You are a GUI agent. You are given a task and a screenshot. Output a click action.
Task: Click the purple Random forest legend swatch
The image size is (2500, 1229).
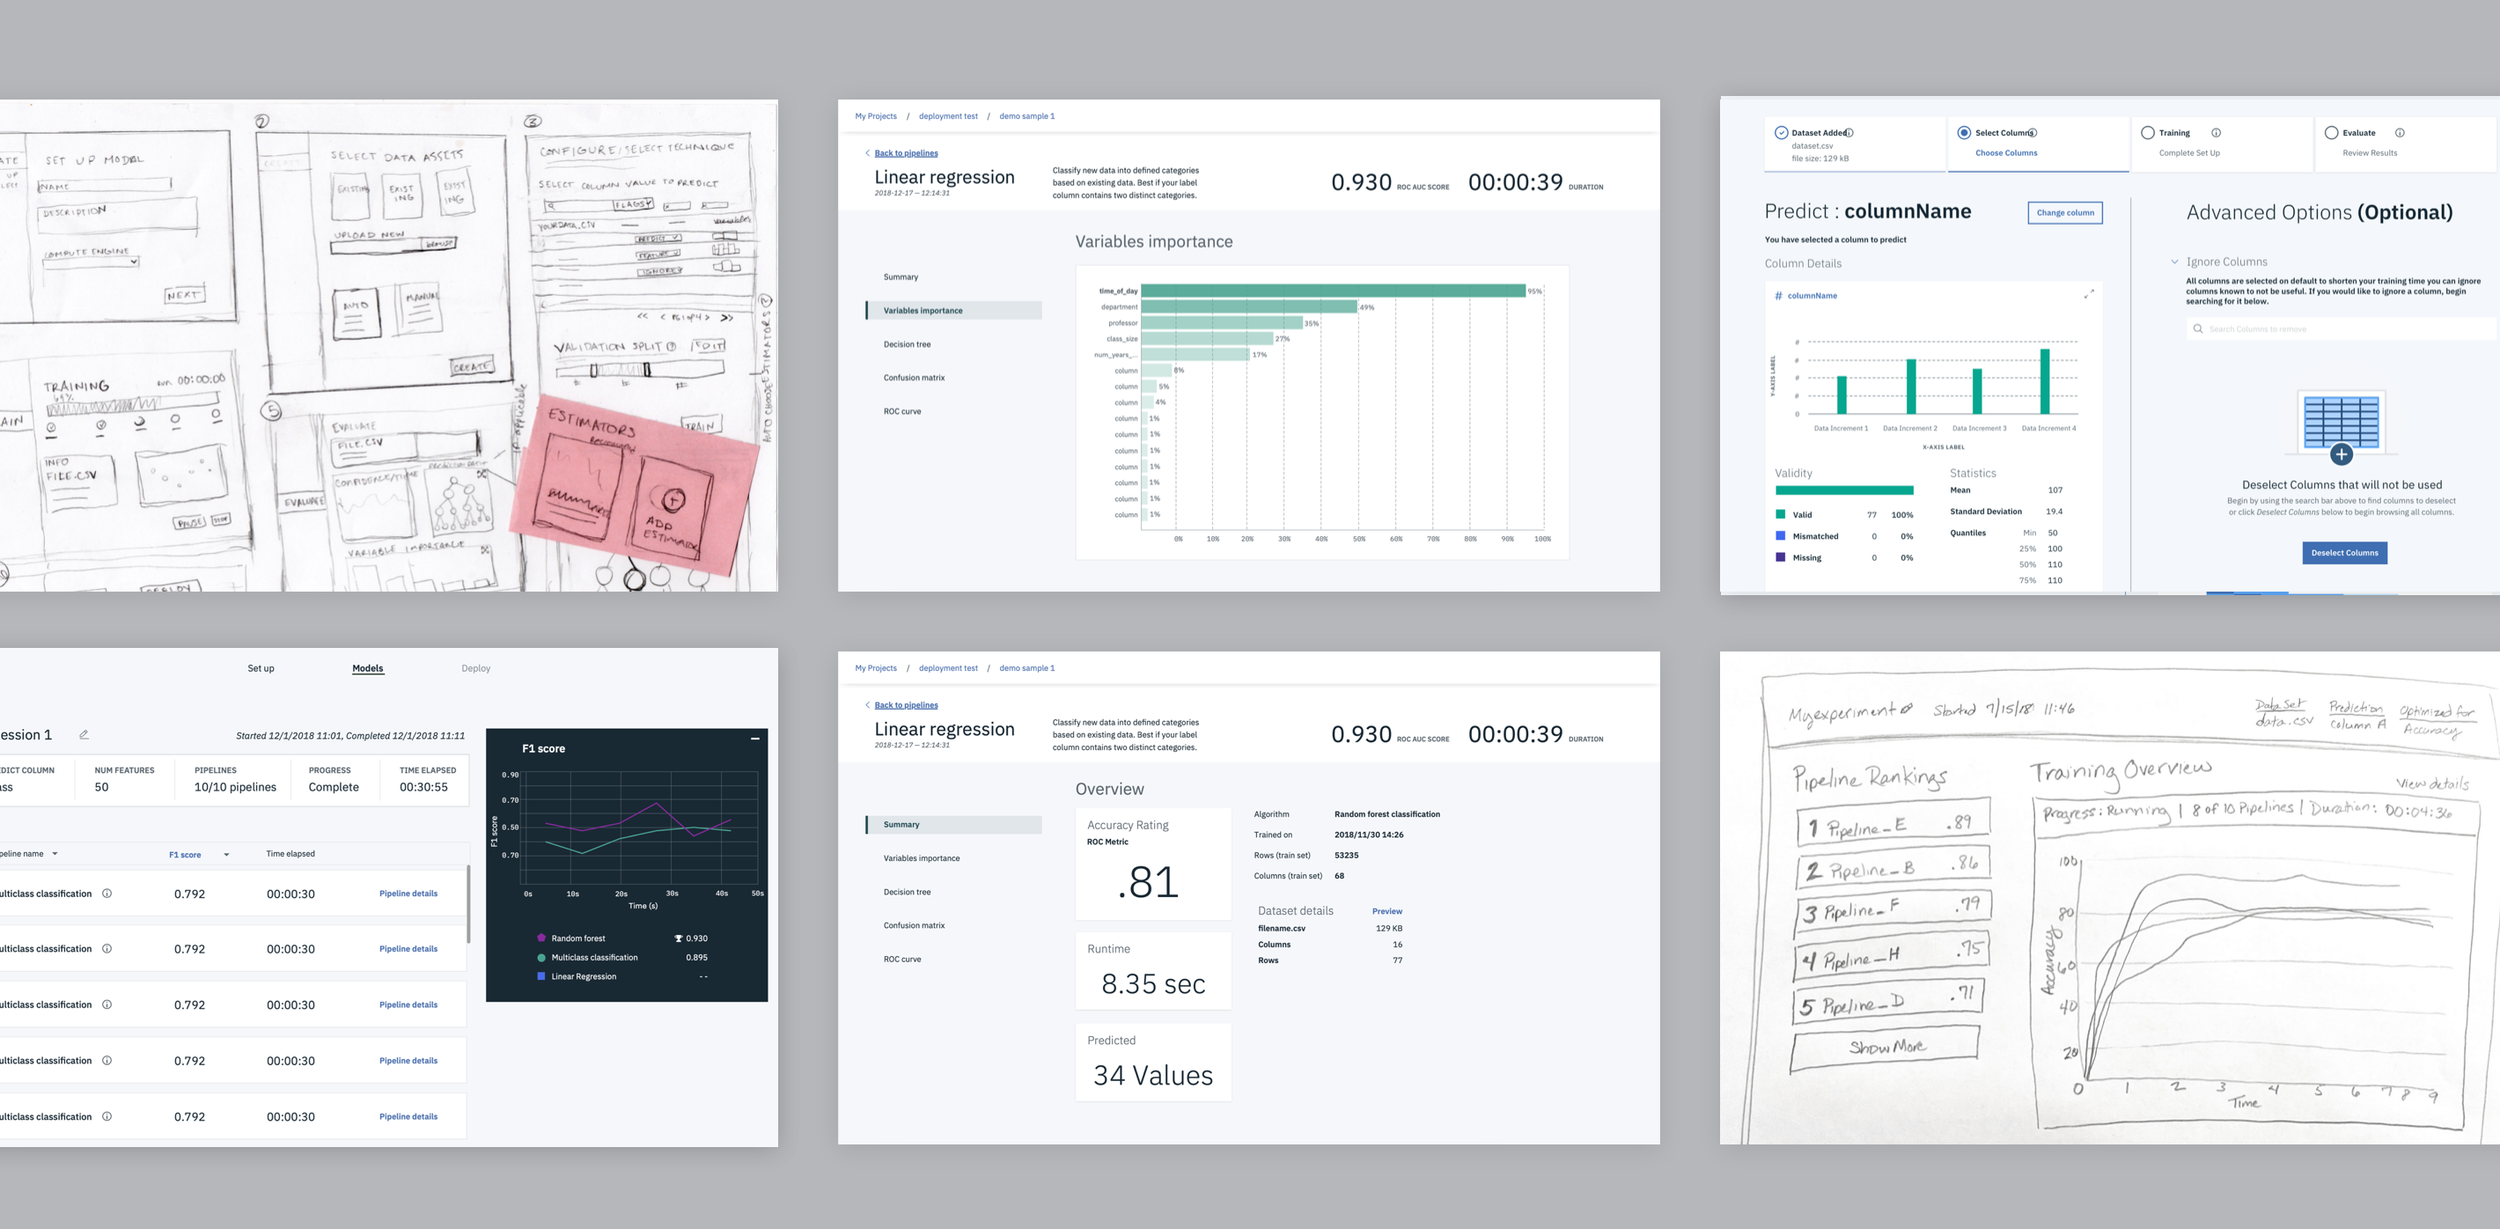(x=541, y=938)
